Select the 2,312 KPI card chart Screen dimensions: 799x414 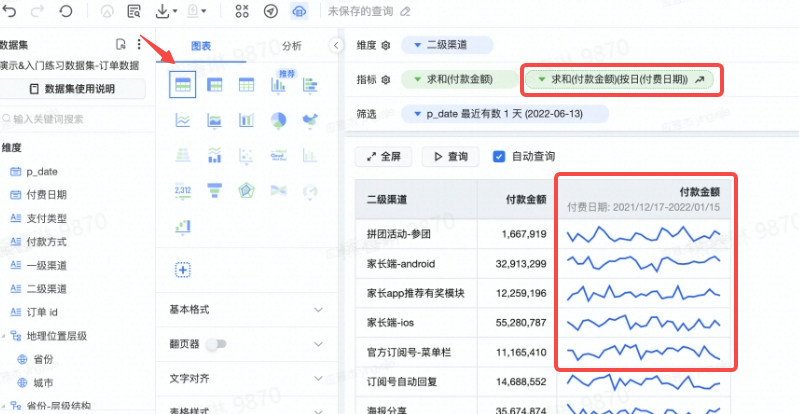coord(182,191)
